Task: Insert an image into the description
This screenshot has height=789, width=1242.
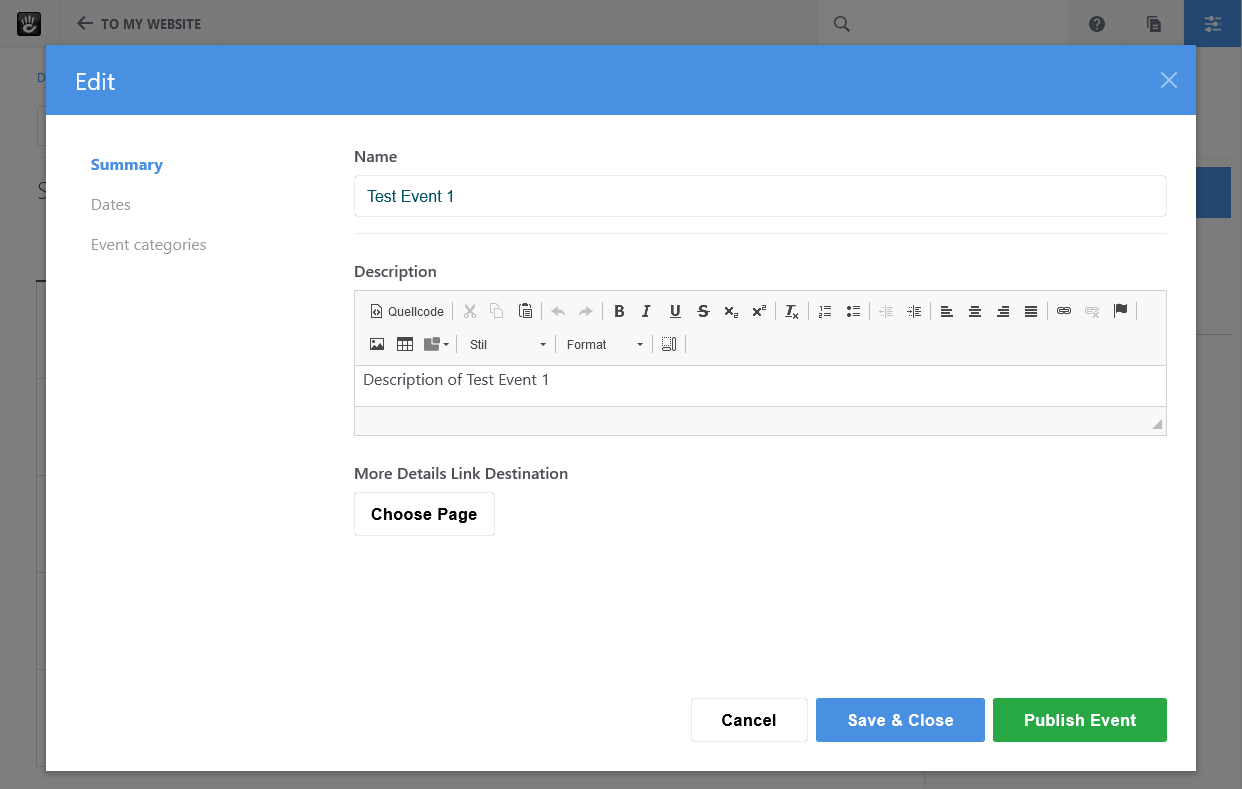Action: pyautogui.click(x=377, y=343)
